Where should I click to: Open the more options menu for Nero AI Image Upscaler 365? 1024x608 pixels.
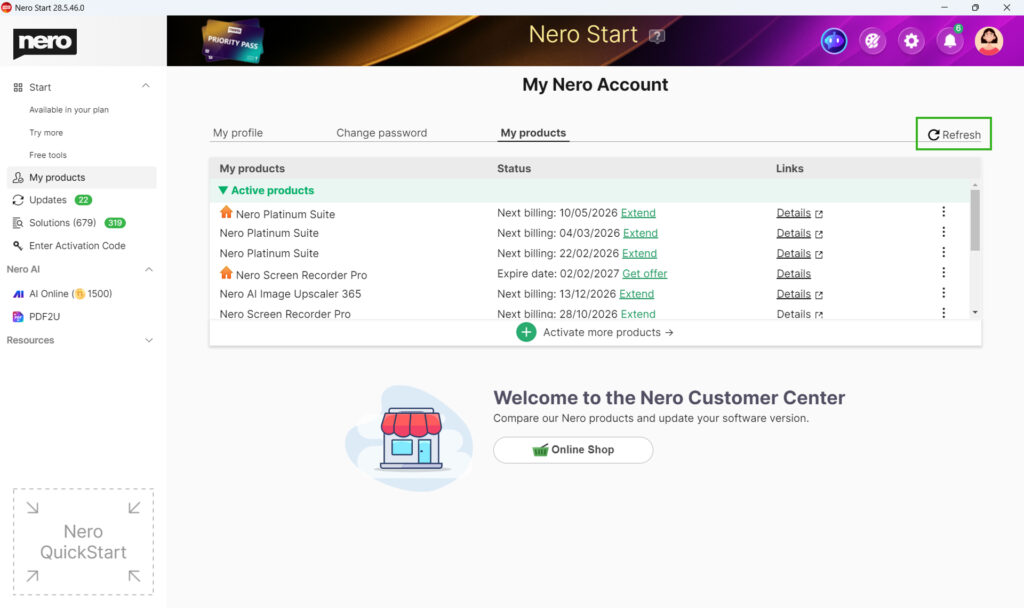click(x=943, y=293)
